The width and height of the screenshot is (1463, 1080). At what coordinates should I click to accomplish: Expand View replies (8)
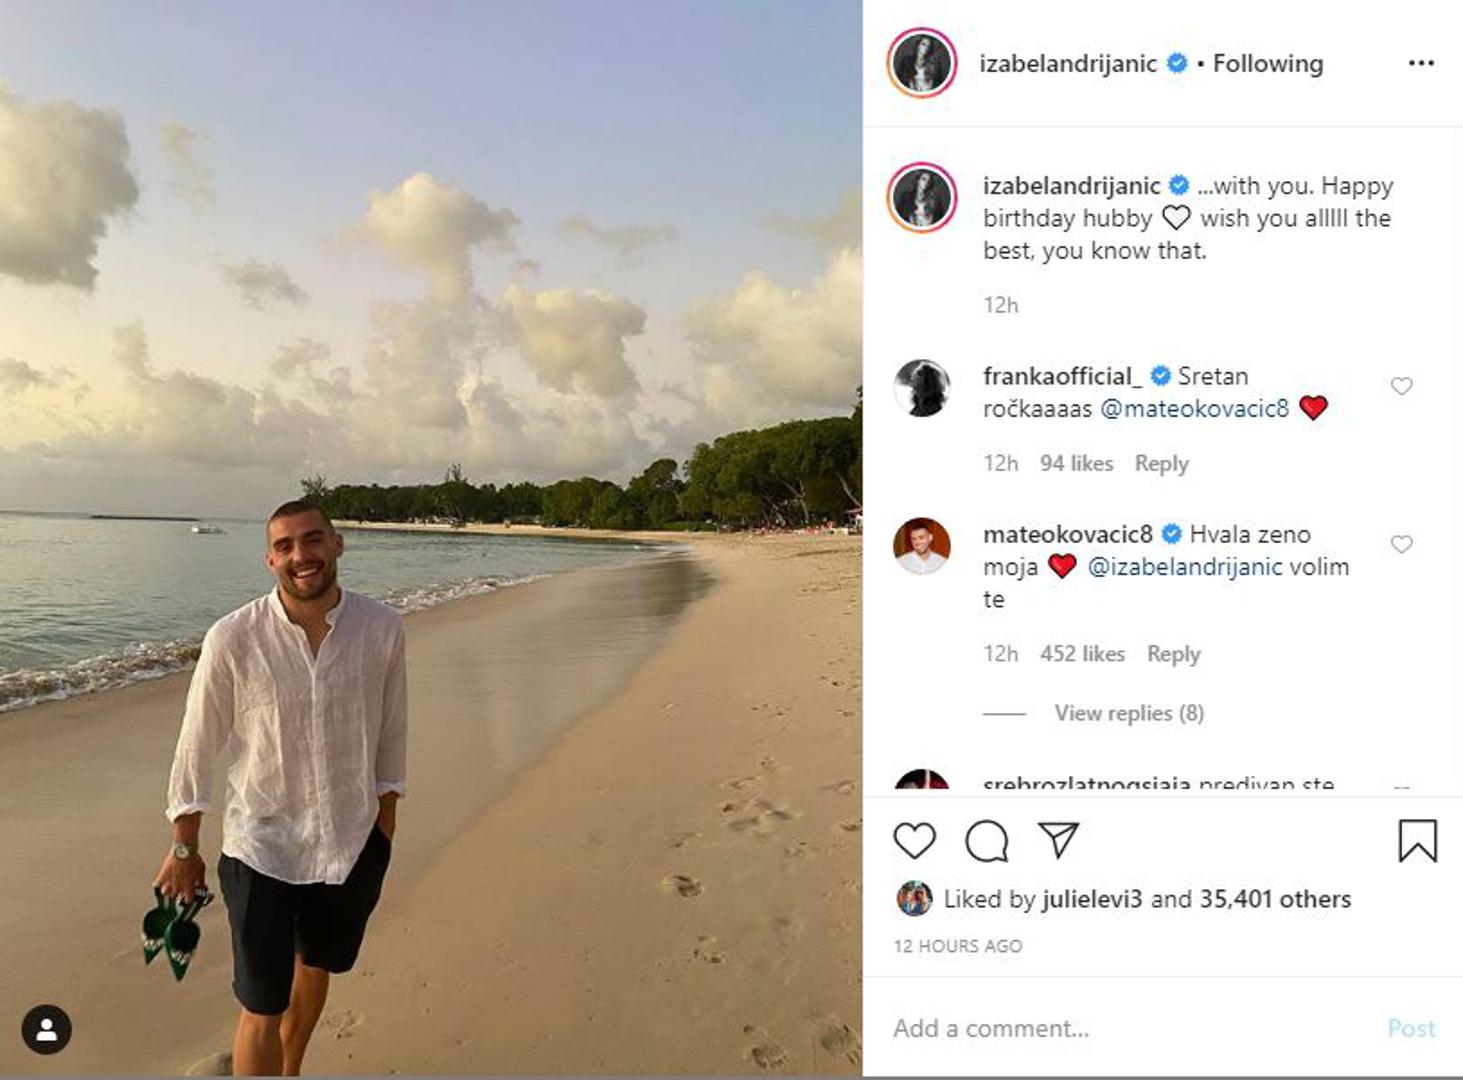coord(1128,713)
